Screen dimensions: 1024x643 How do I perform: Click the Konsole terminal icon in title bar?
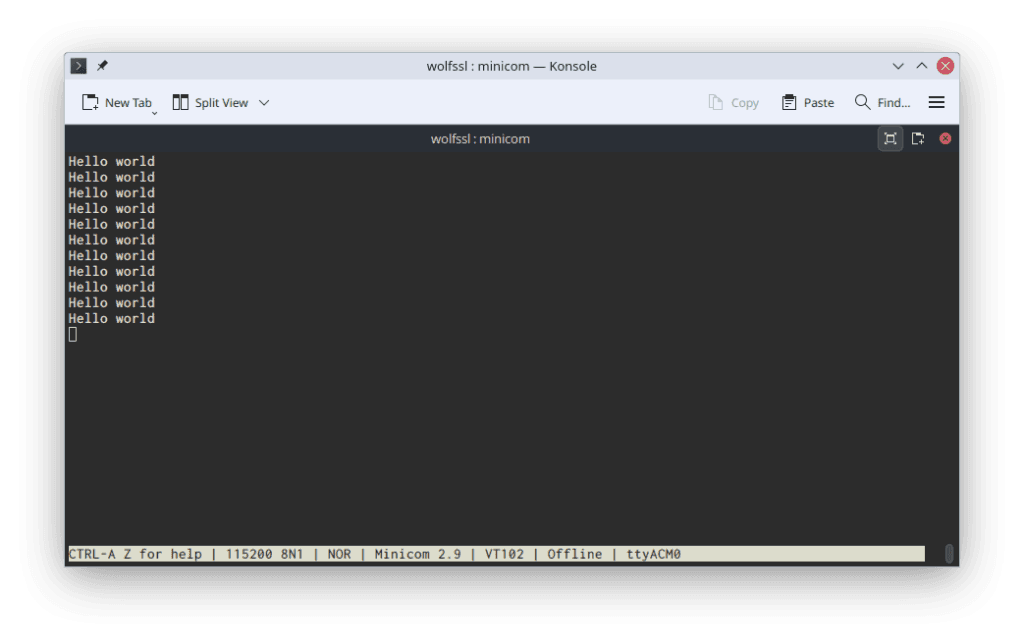[78, 66]
